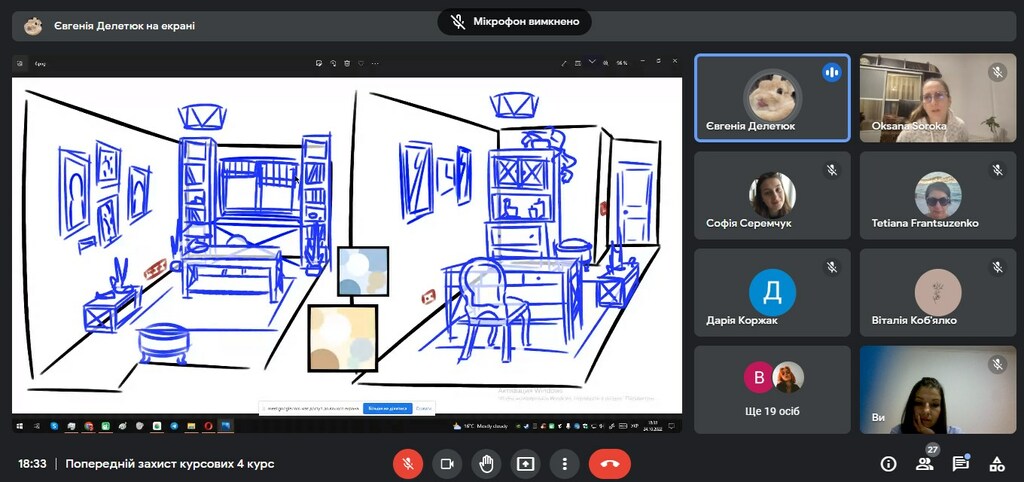Open the ellipsis menu in shared photo viewer
Screen dimensions: 1024x482
(375, 63)
